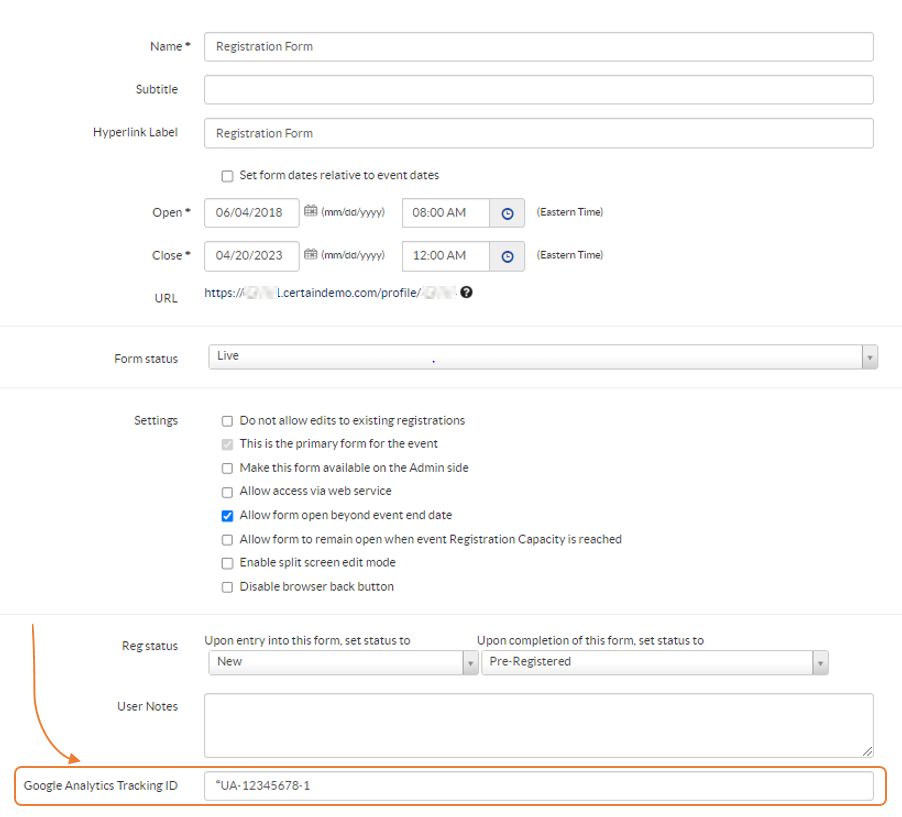902x817 pixels.
Task: Click '(mm/dd/yyyy)' hint beside Open date
Action: click(353, 212)
